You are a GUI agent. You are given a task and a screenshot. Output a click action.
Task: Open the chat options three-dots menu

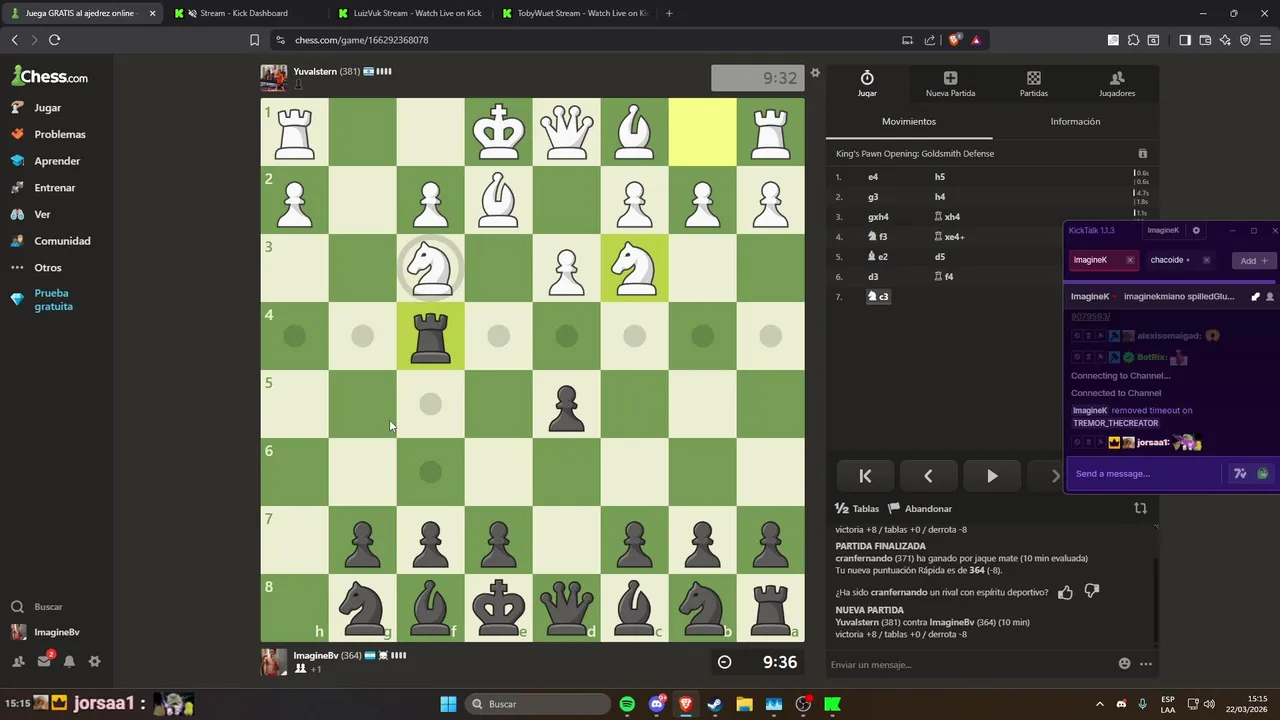click(x=1146, y=664)
